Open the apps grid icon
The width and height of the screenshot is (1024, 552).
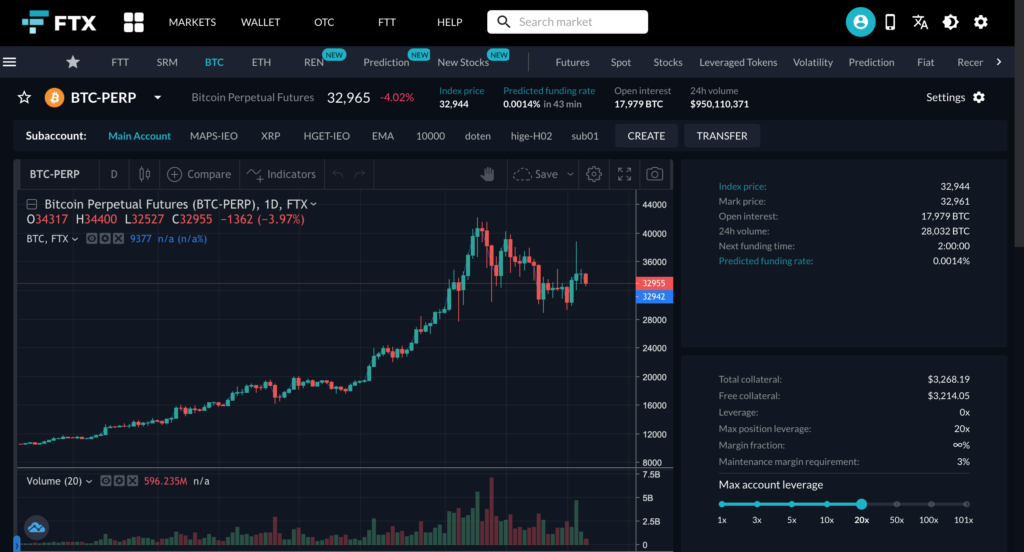pyautogui.click(x=133, y=22)
